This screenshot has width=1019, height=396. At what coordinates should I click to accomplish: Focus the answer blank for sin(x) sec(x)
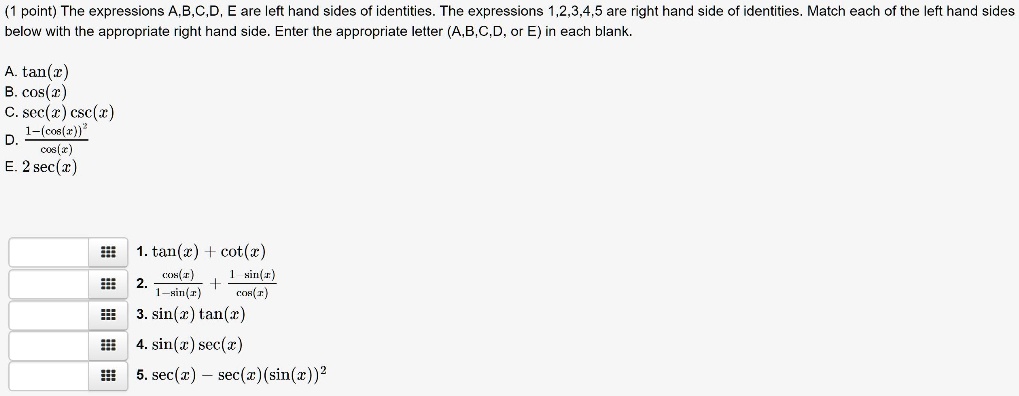pyautogui.click(x=49, y=345)
